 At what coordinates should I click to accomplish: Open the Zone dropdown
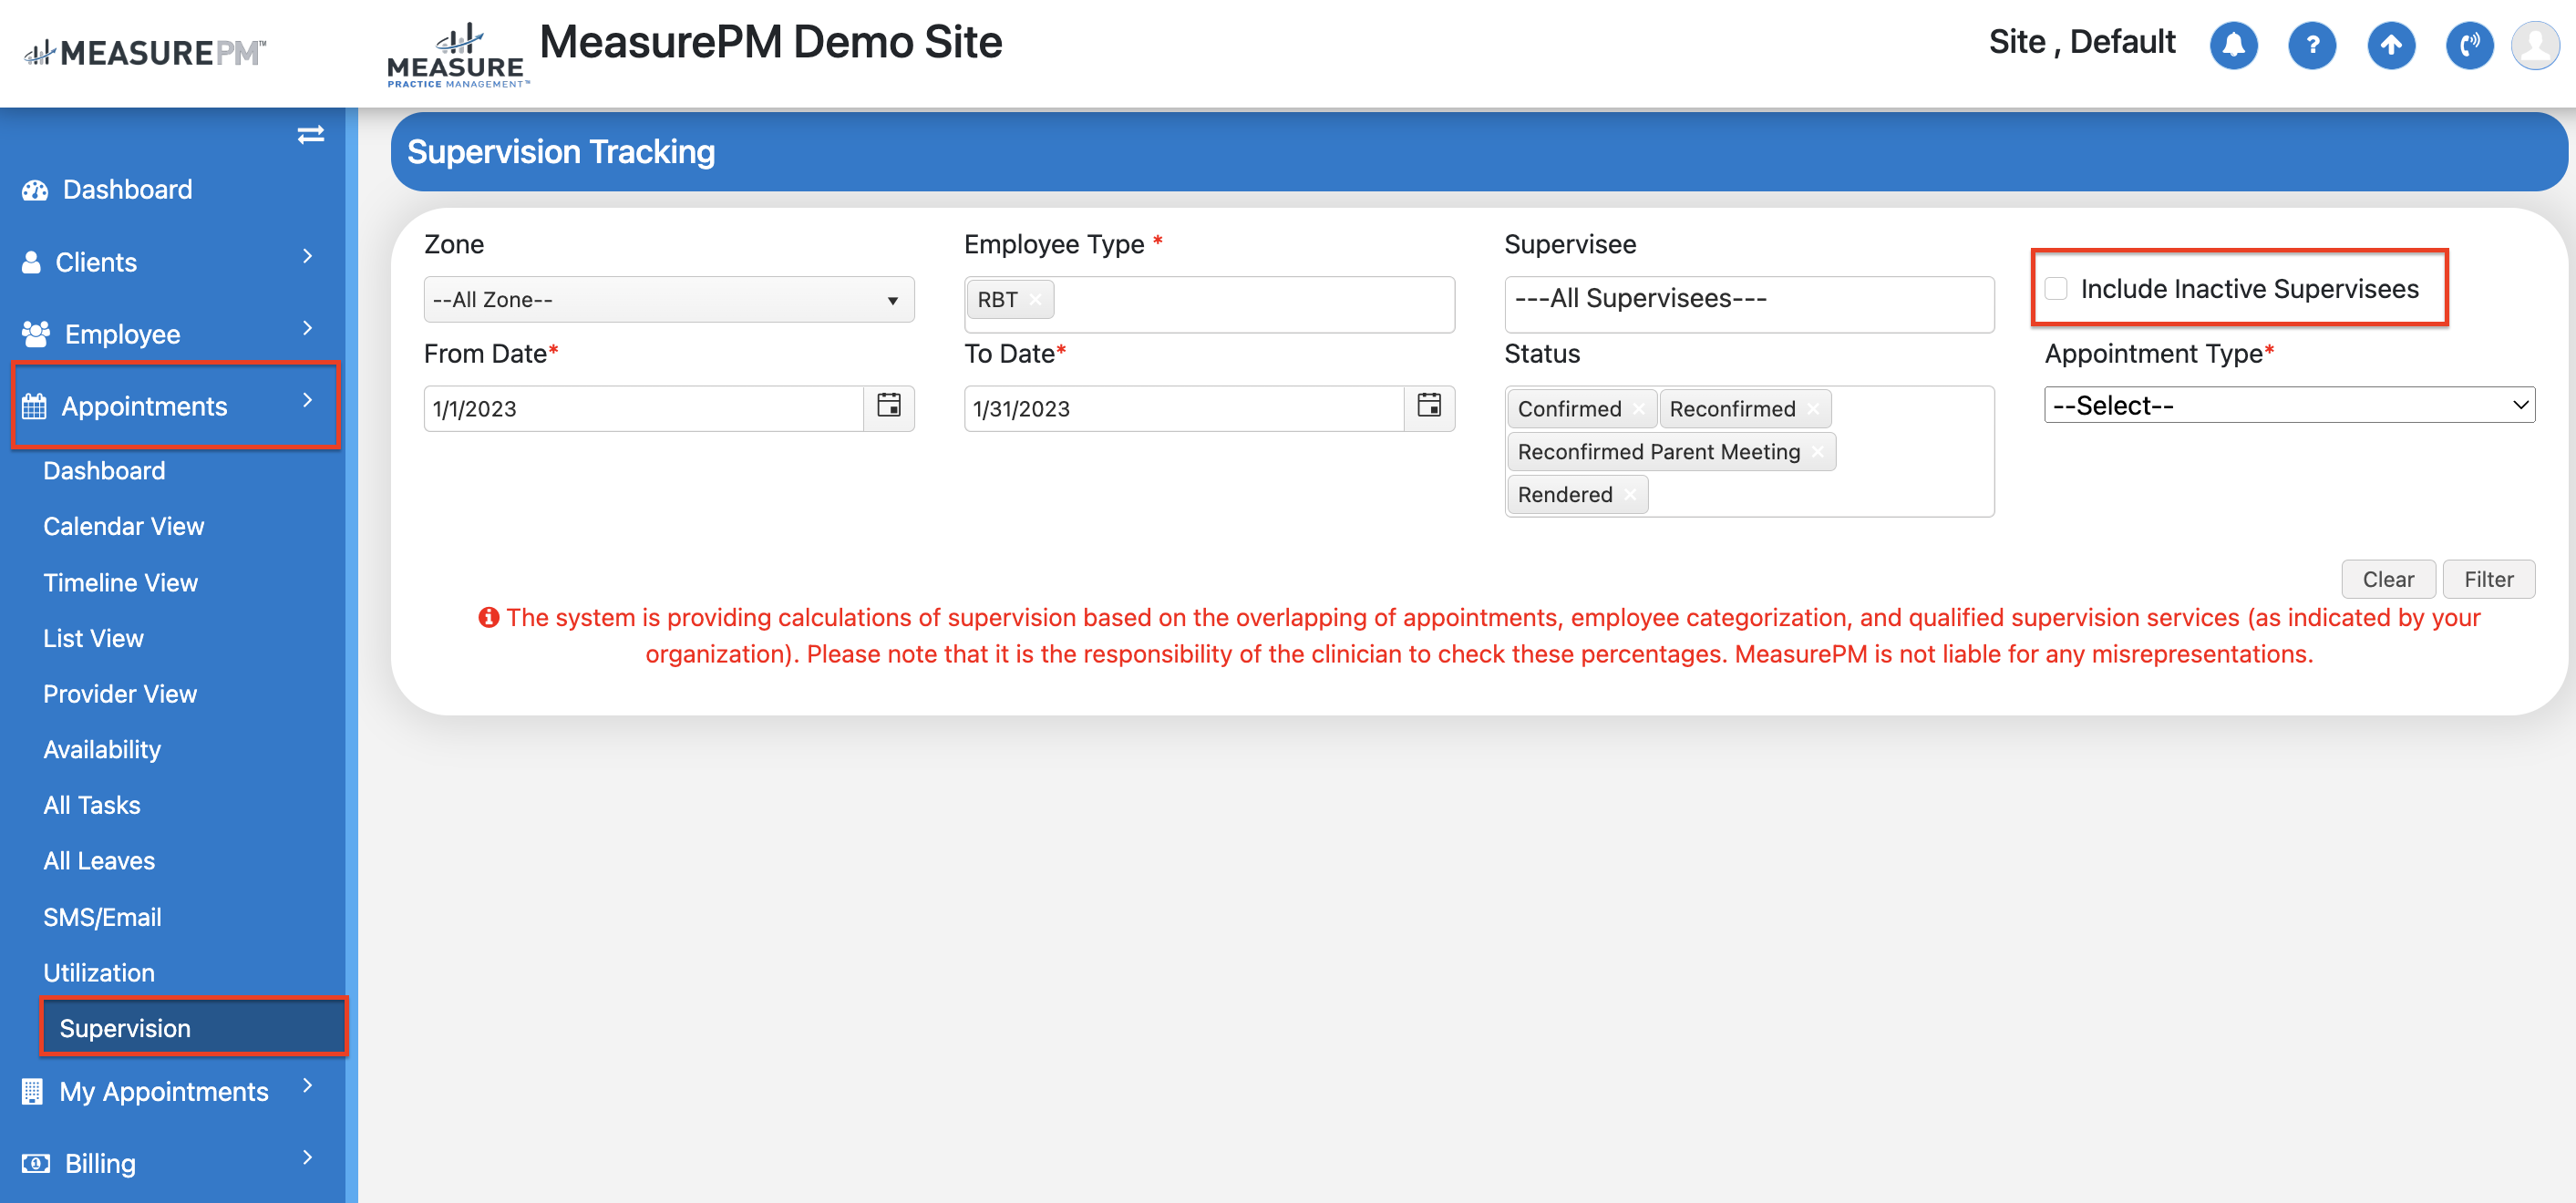[x=668, y=300]
